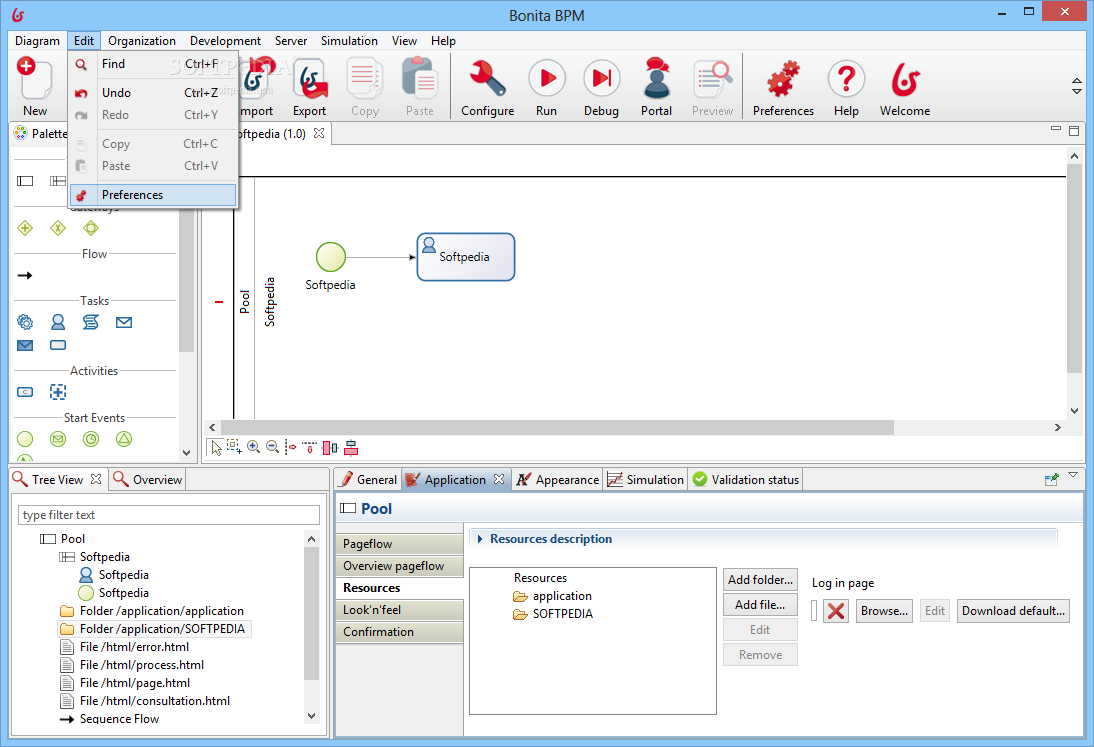Activate the marquee selection tool below the canvas
This screenshot has height=747, width=1094.
tap(234, 447)
